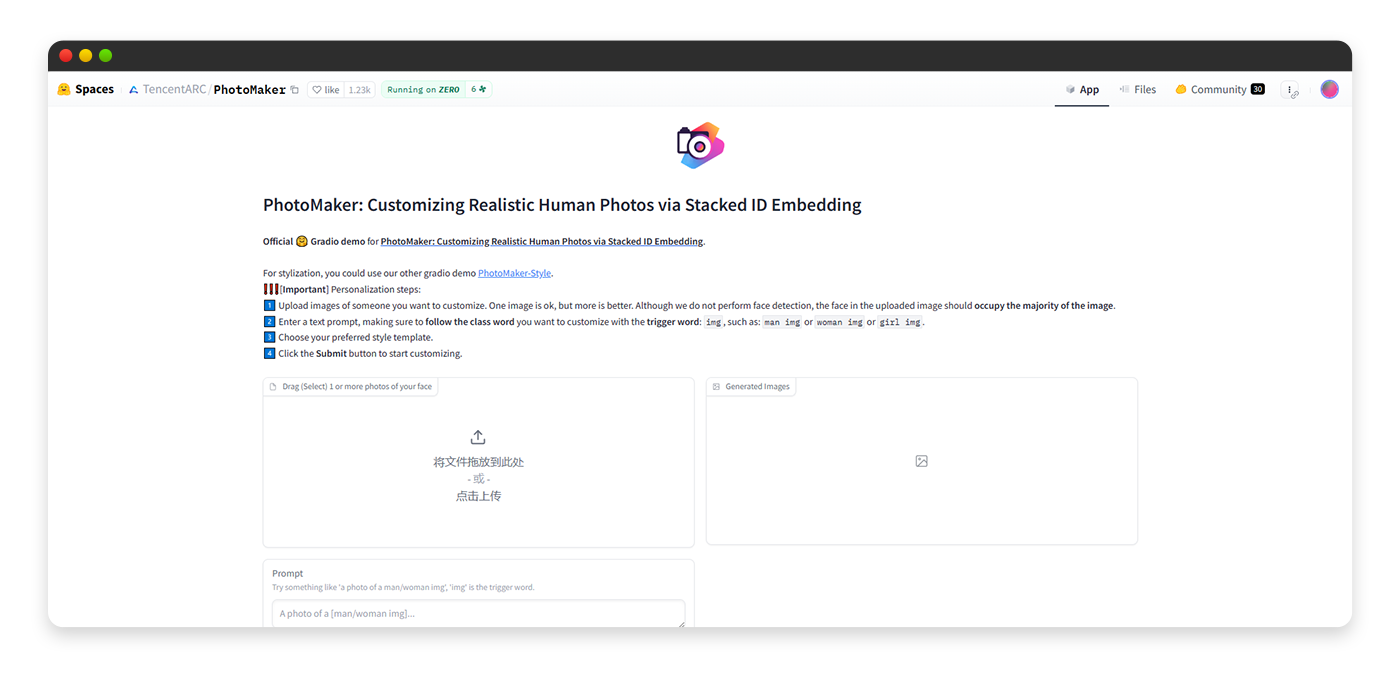1400x700 pixels.
Task: Open the three-dot more options menu
Action: point(1291,89)
